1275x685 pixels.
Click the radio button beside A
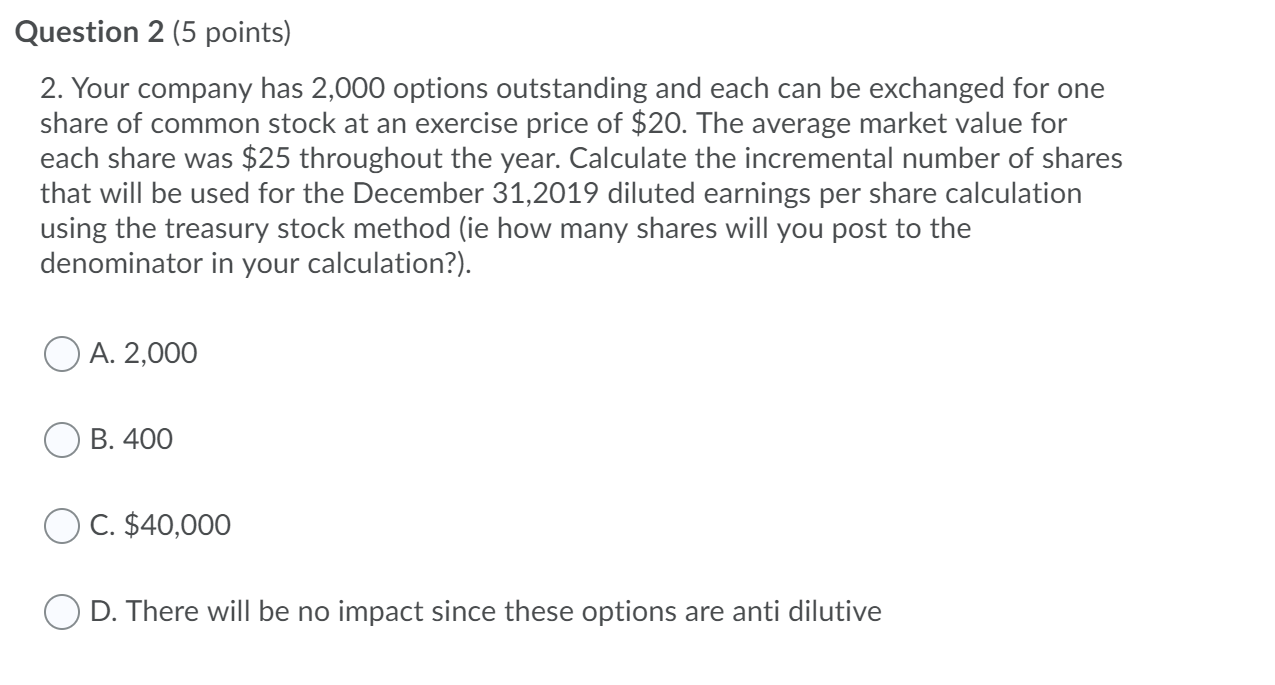click(61, 352)
